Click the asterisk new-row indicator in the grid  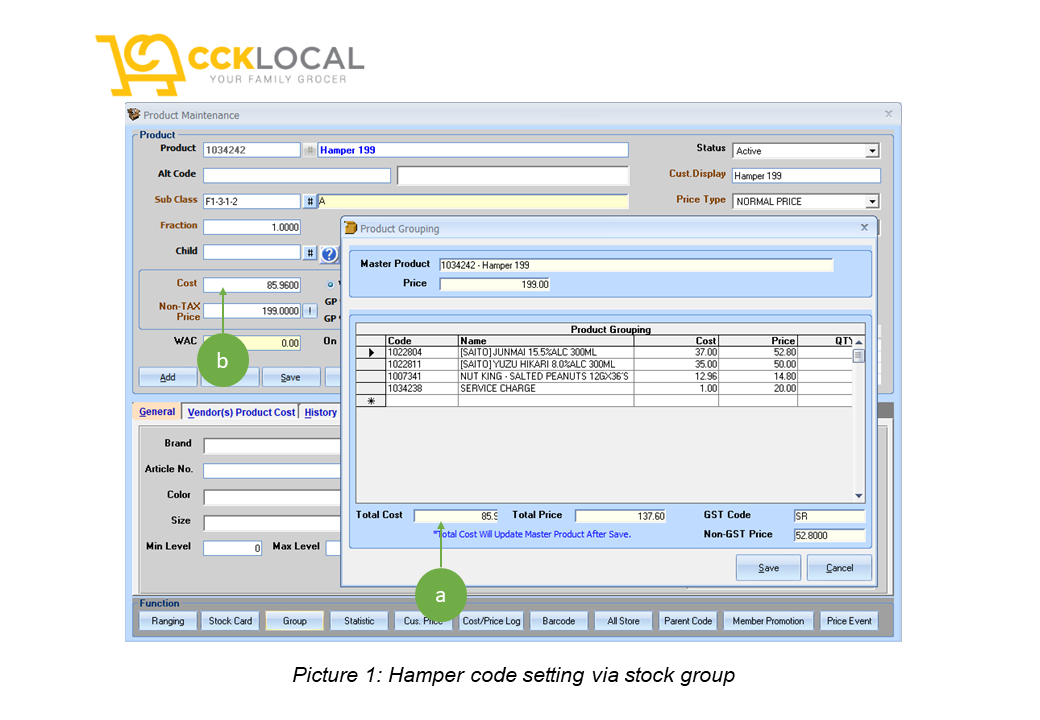[369, 399]
